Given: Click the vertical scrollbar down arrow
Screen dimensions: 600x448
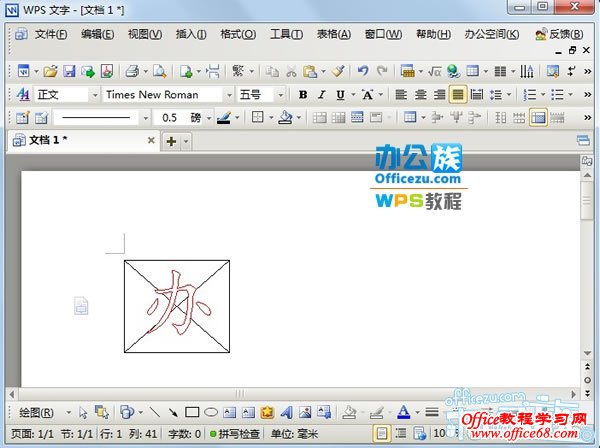Looking at the screenshot, I should click(587, 353).
